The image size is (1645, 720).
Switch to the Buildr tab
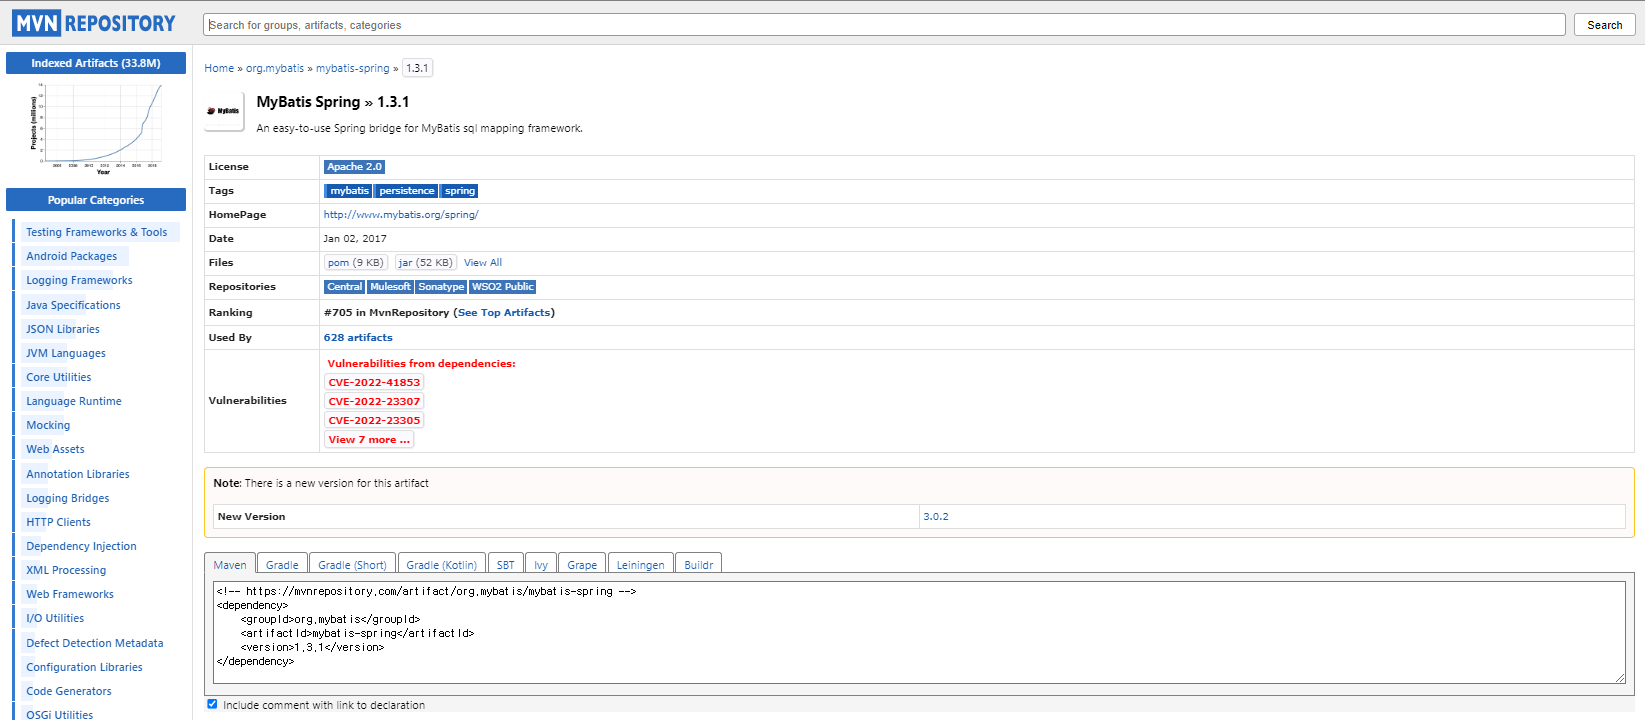coord(698,564)
